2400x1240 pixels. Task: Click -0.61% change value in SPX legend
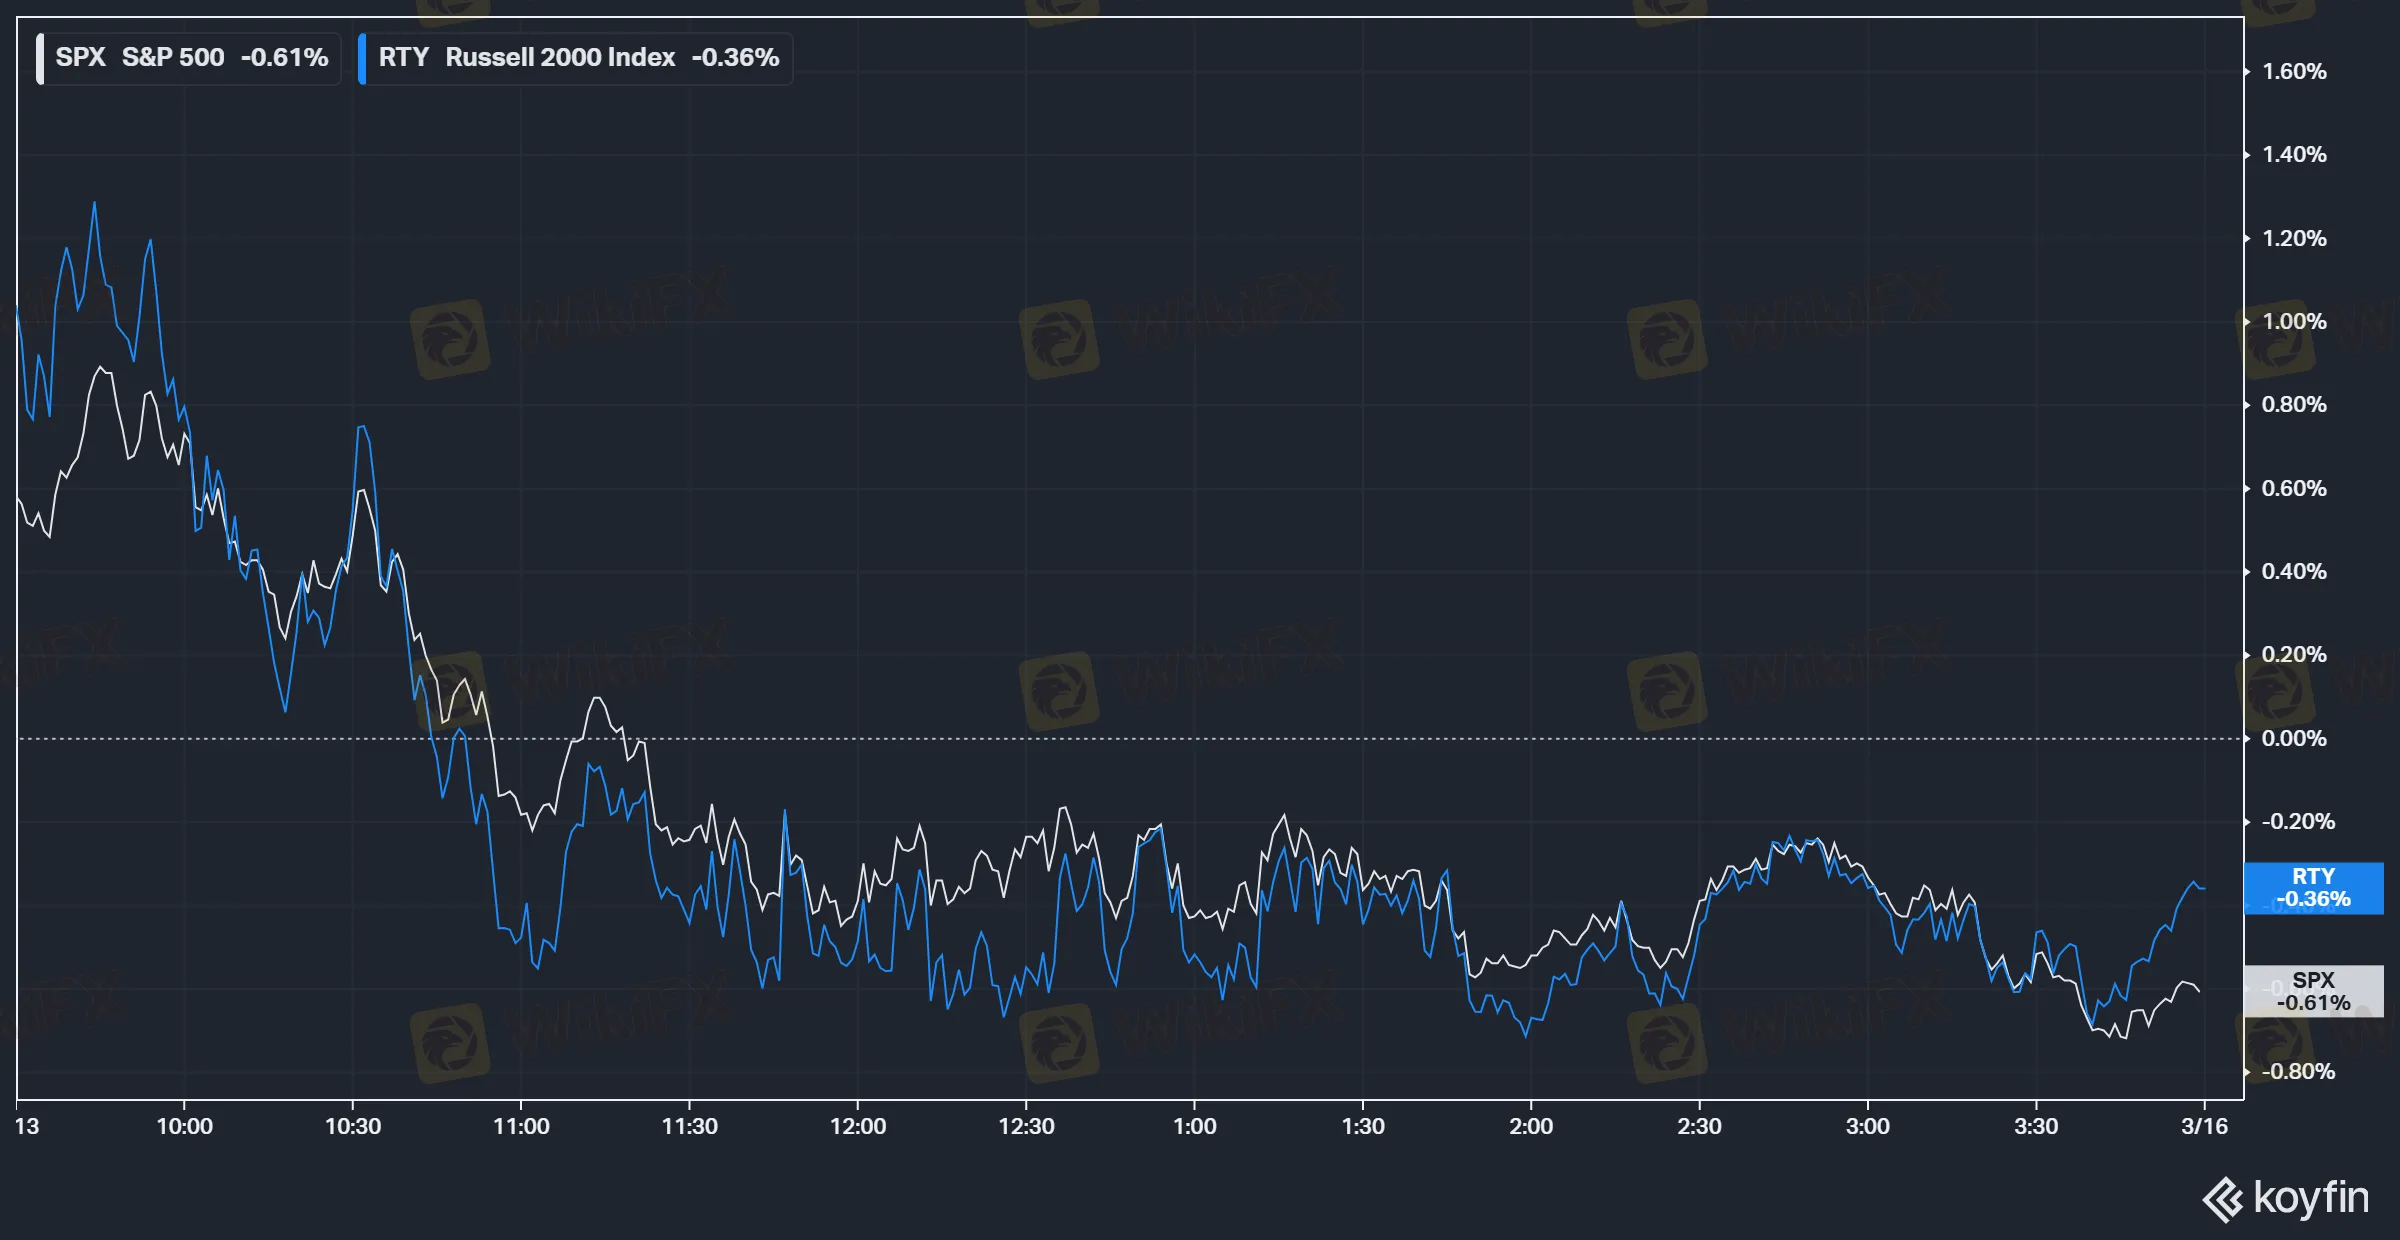[284, 57]
